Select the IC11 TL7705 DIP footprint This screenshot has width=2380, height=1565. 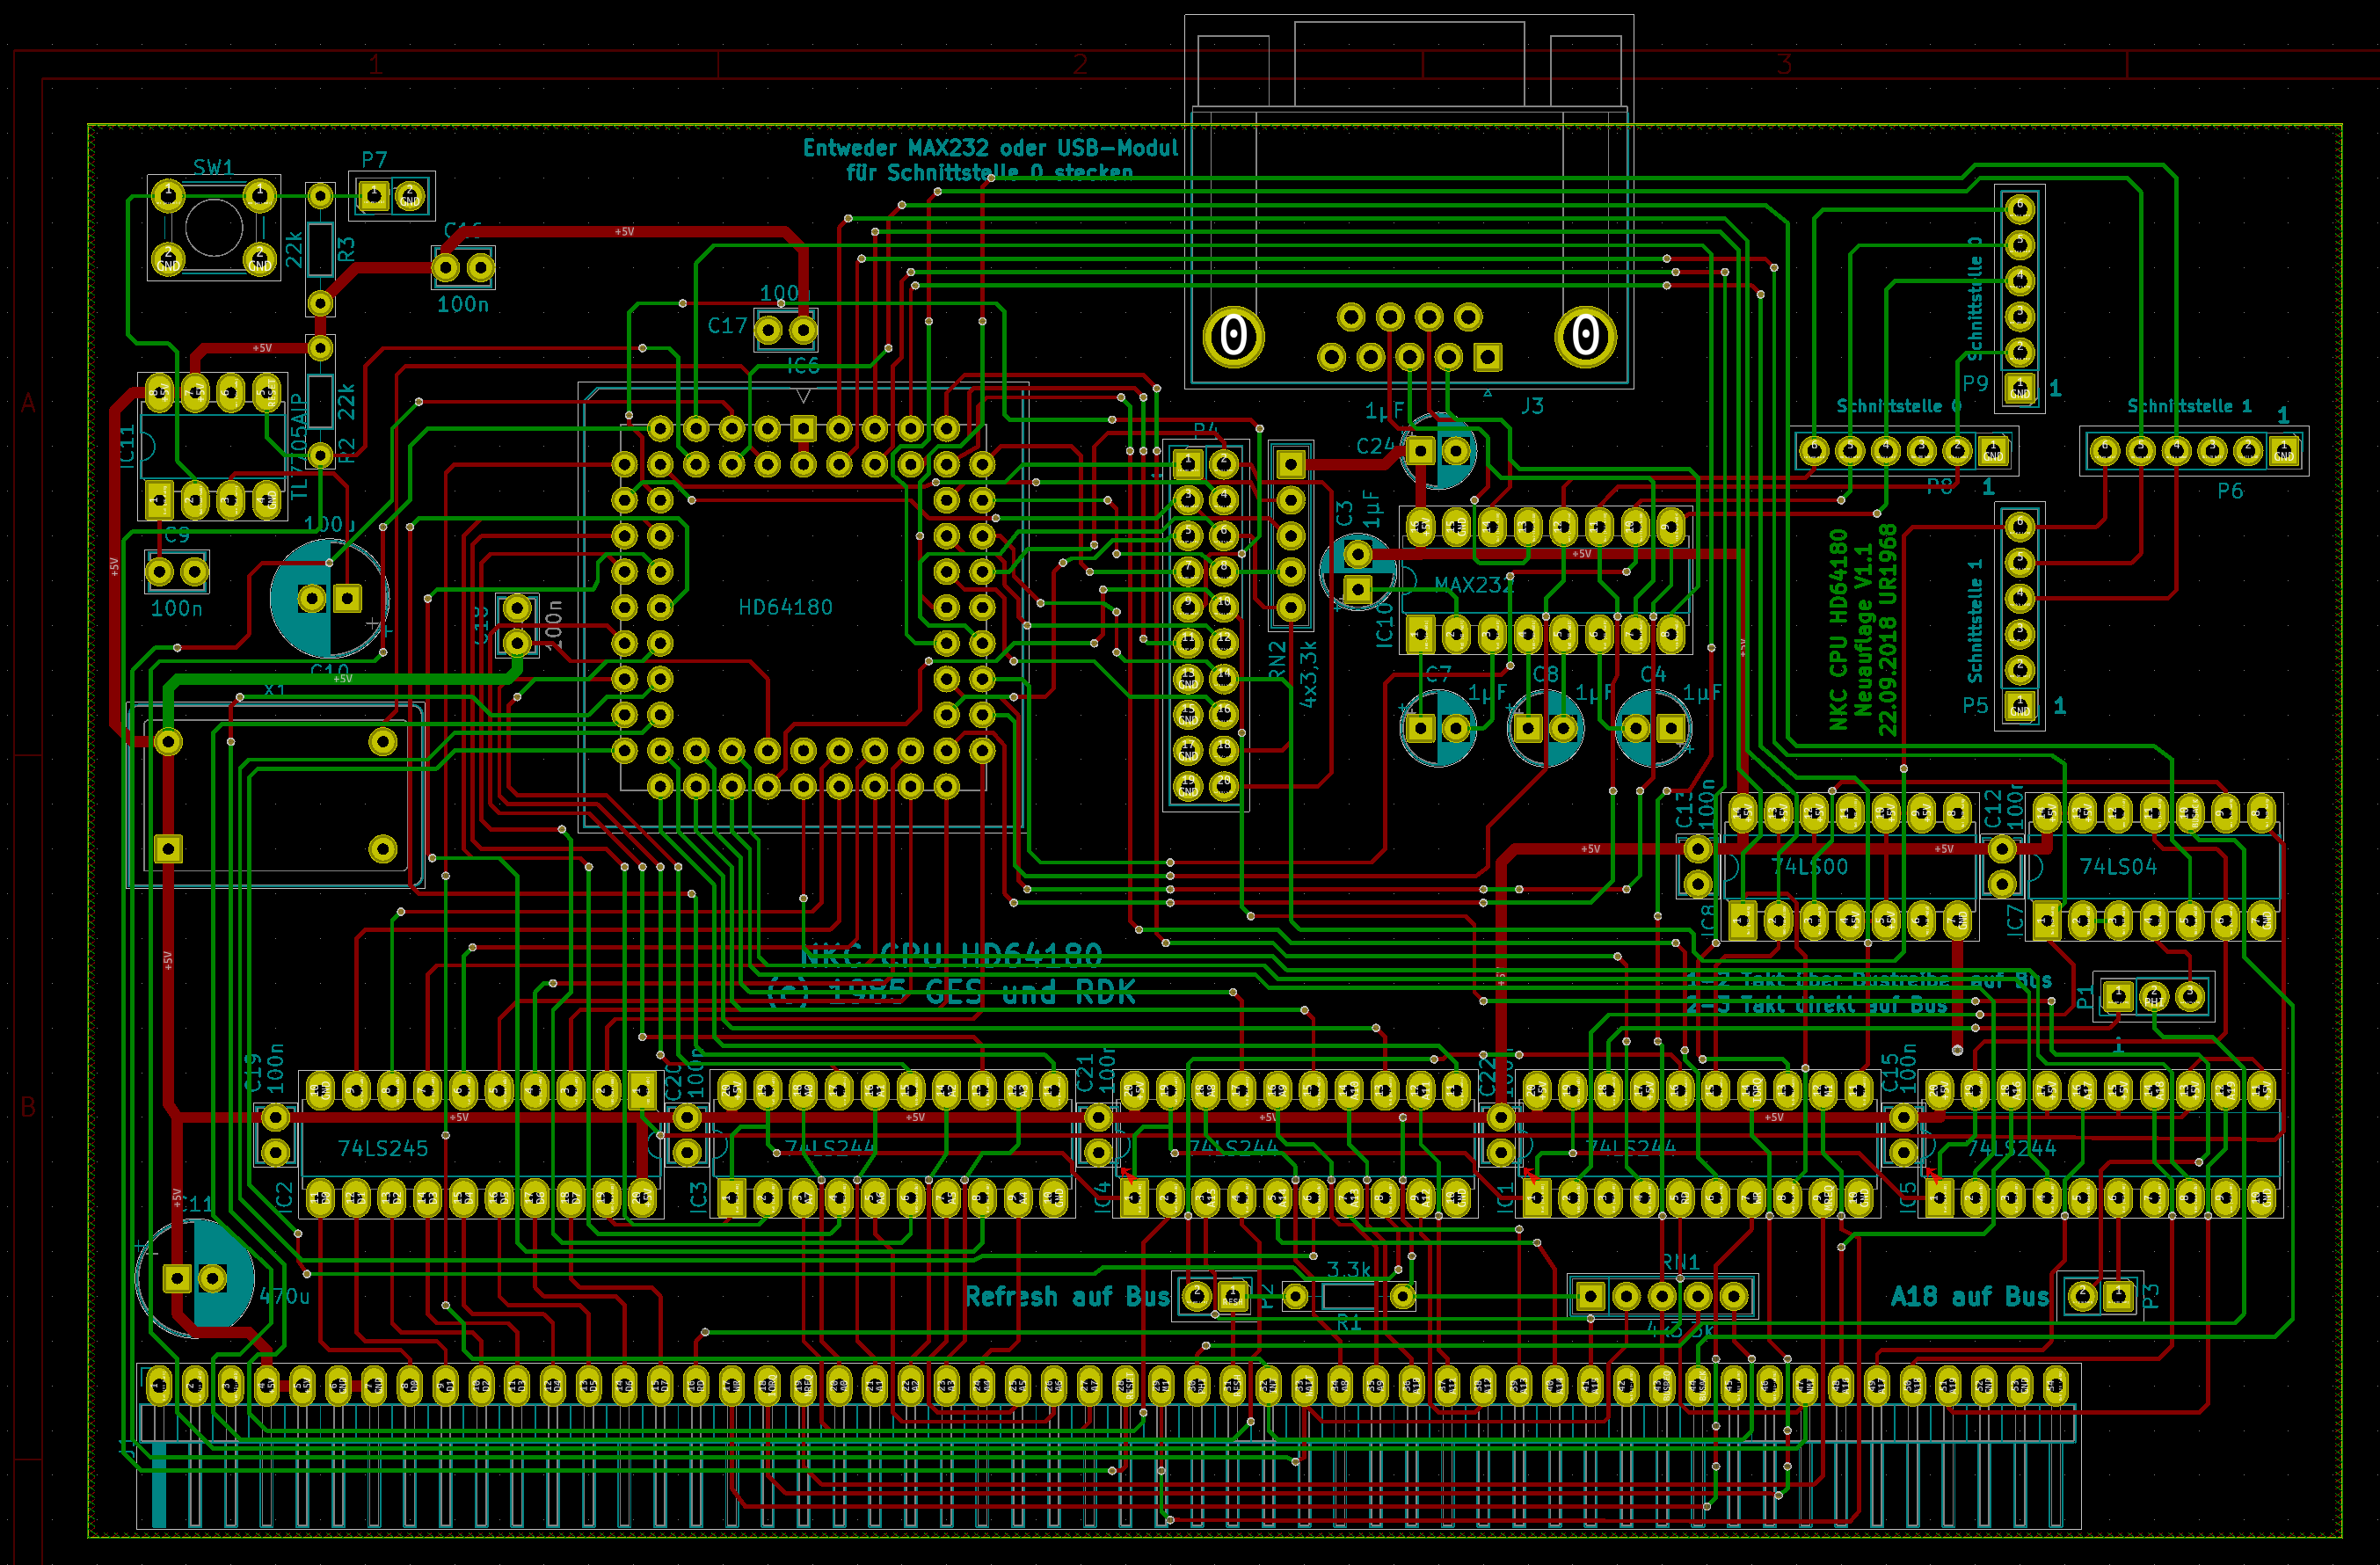coord(213,446)
